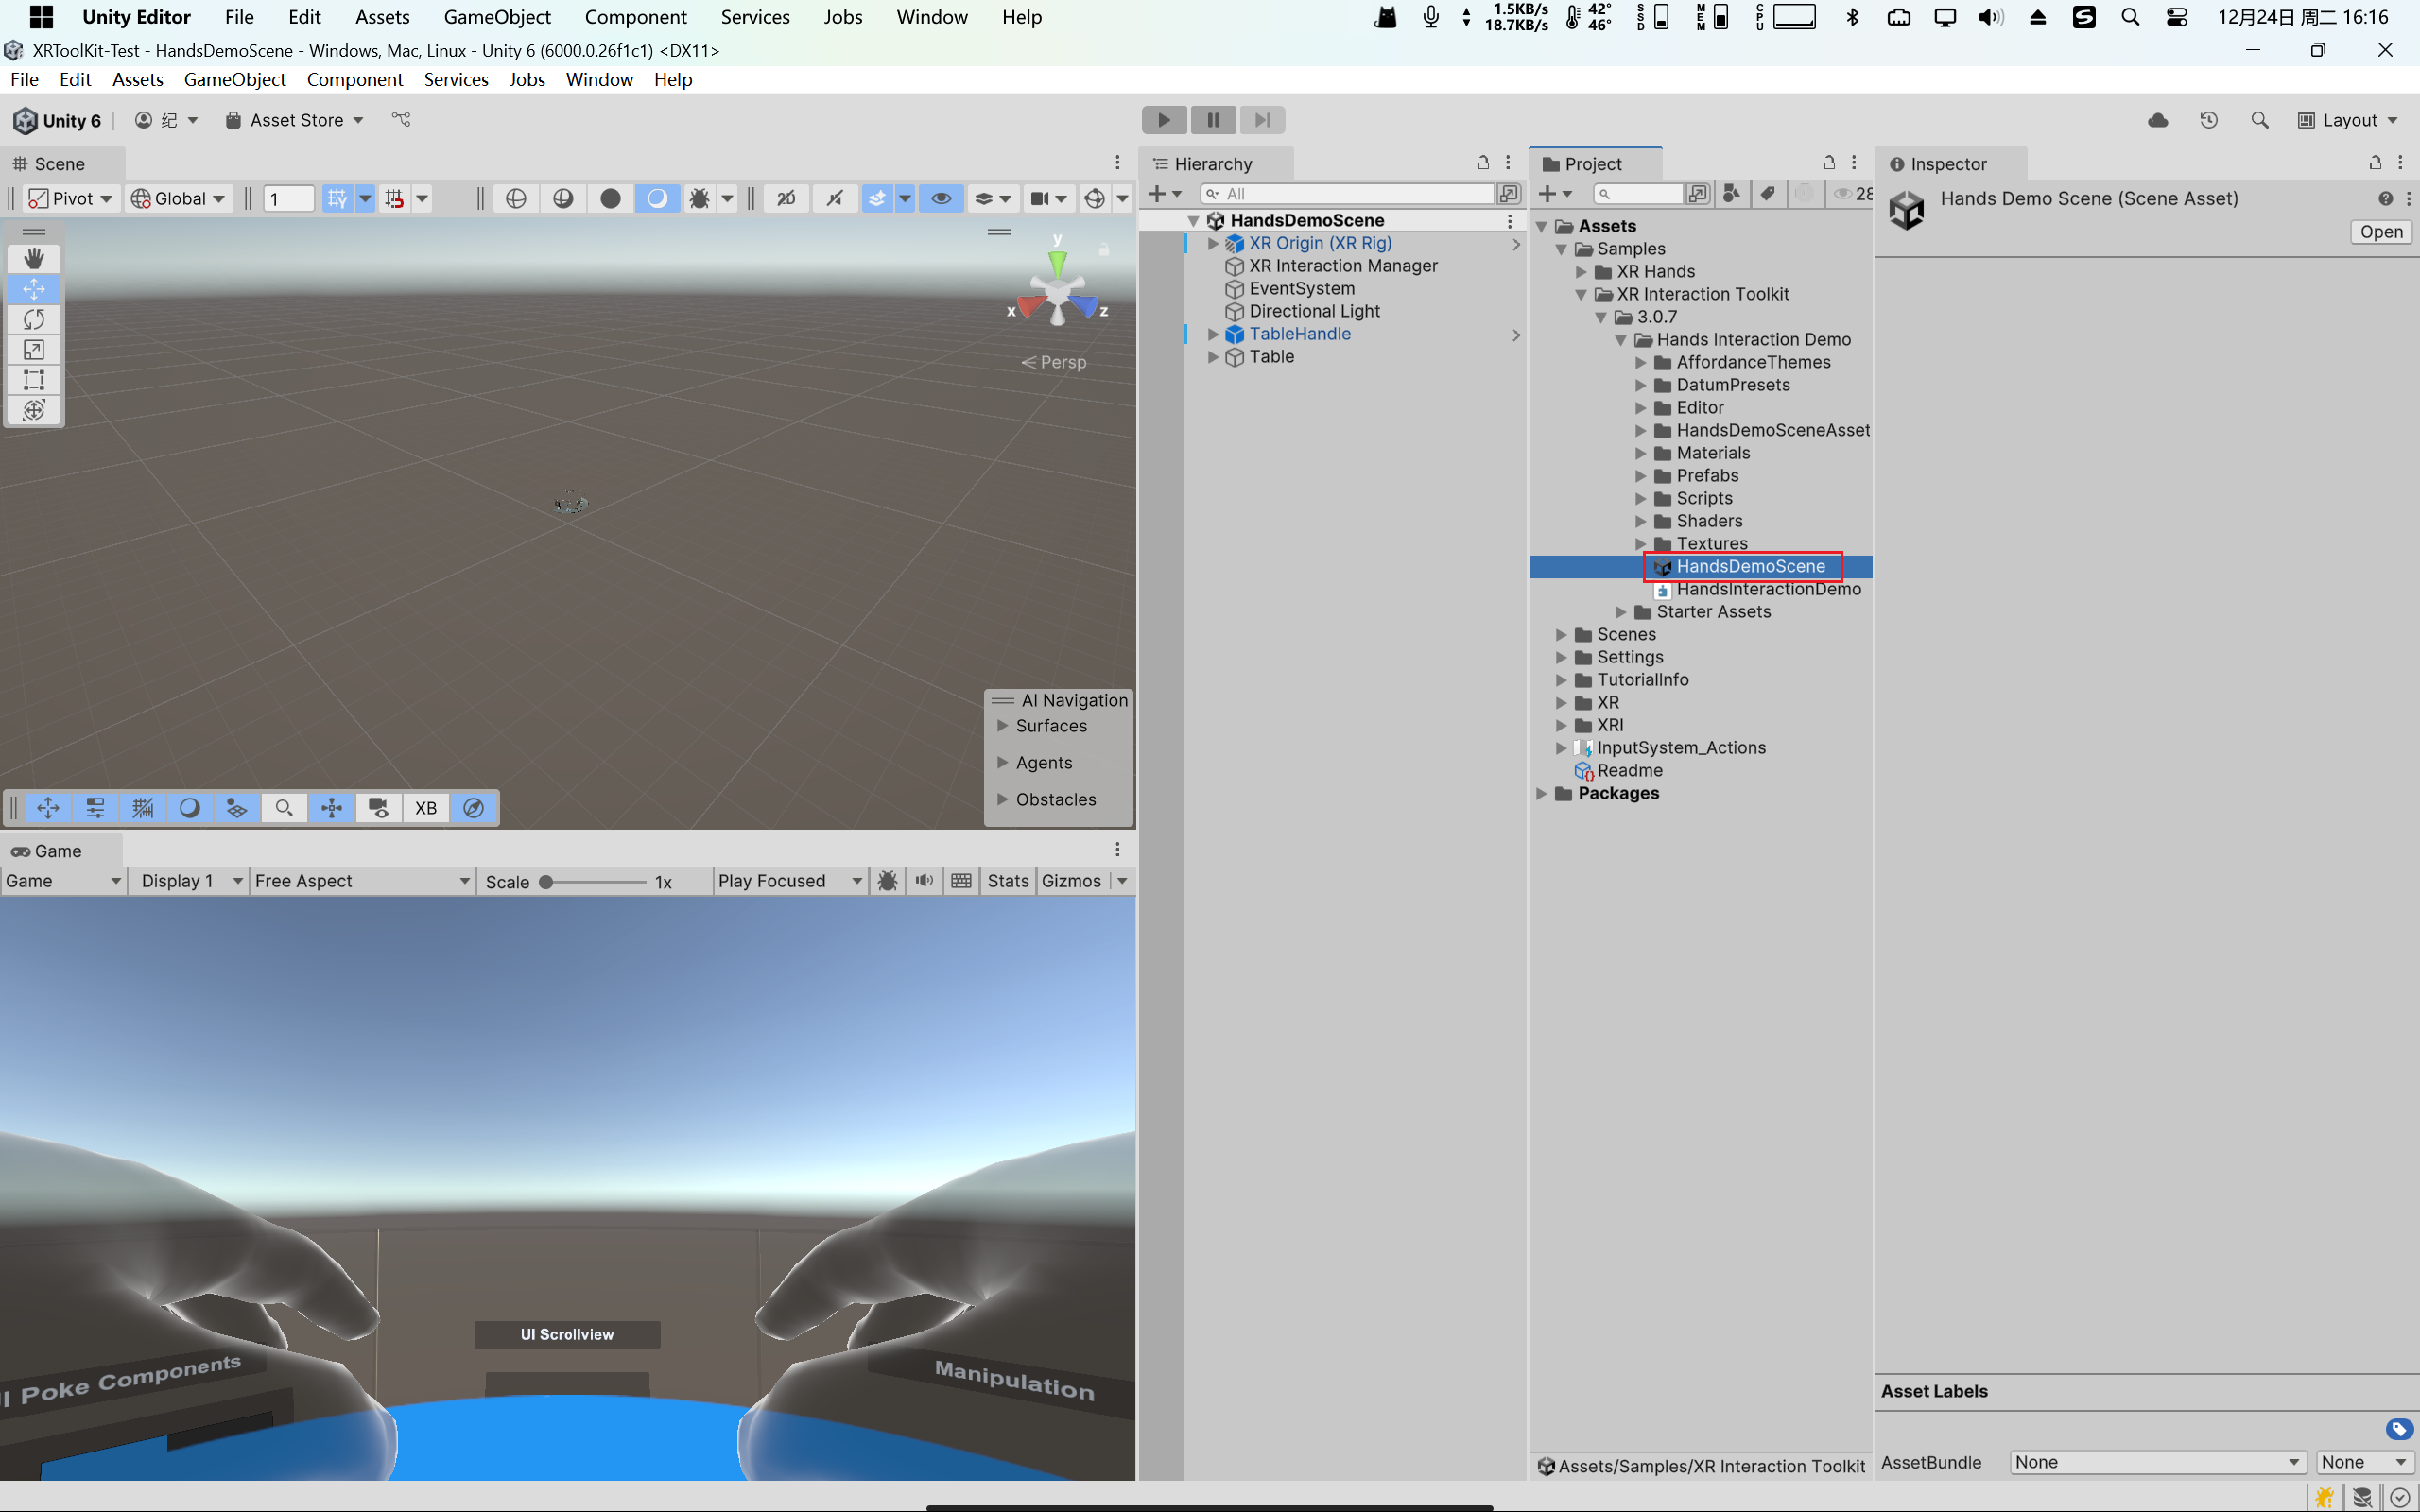Toggle Game view mute audio
The height and width of the screenshot is (1512, 2420).
924,880
